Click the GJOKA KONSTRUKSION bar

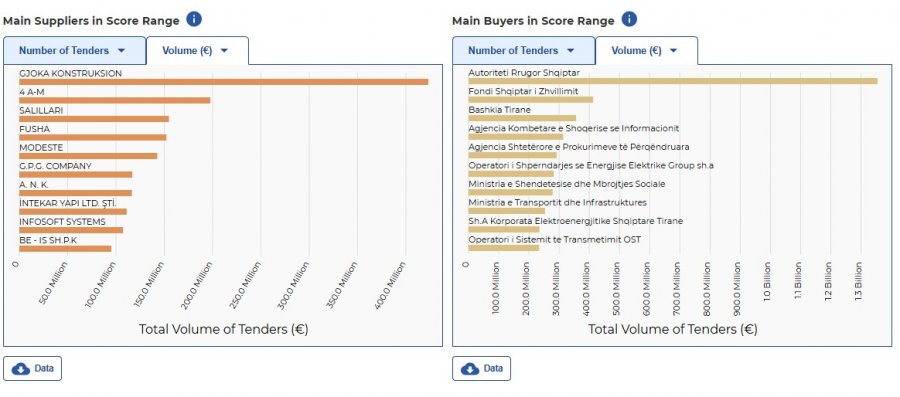[x=224, y=82]
